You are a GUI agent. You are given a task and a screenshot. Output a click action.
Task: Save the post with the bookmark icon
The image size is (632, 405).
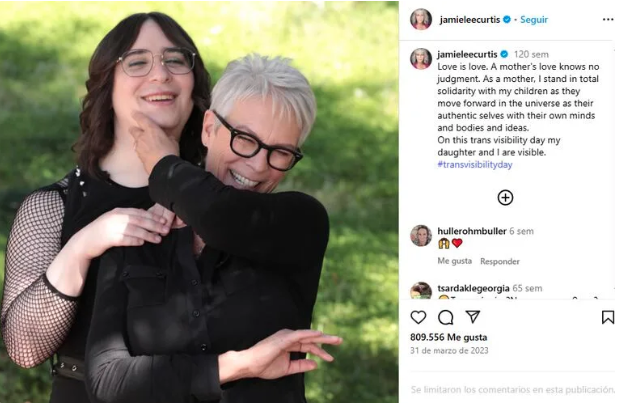click(x=608, y=317)
